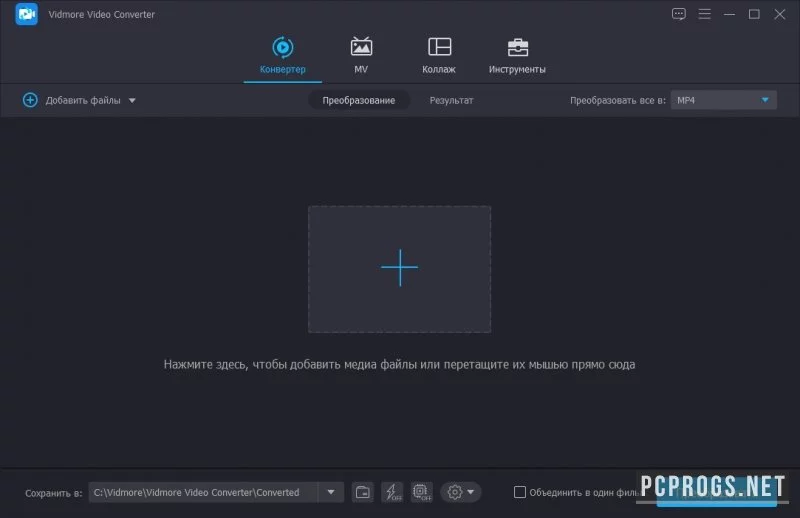Open the MP4 output format dropdown
This screenshot has width=800, height=518.
[x=723, y=100]
